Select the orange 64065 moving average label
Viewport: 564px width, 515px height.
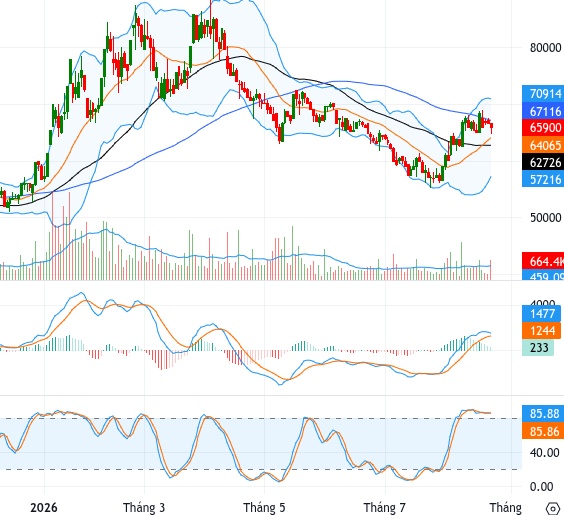coord(543,145)
